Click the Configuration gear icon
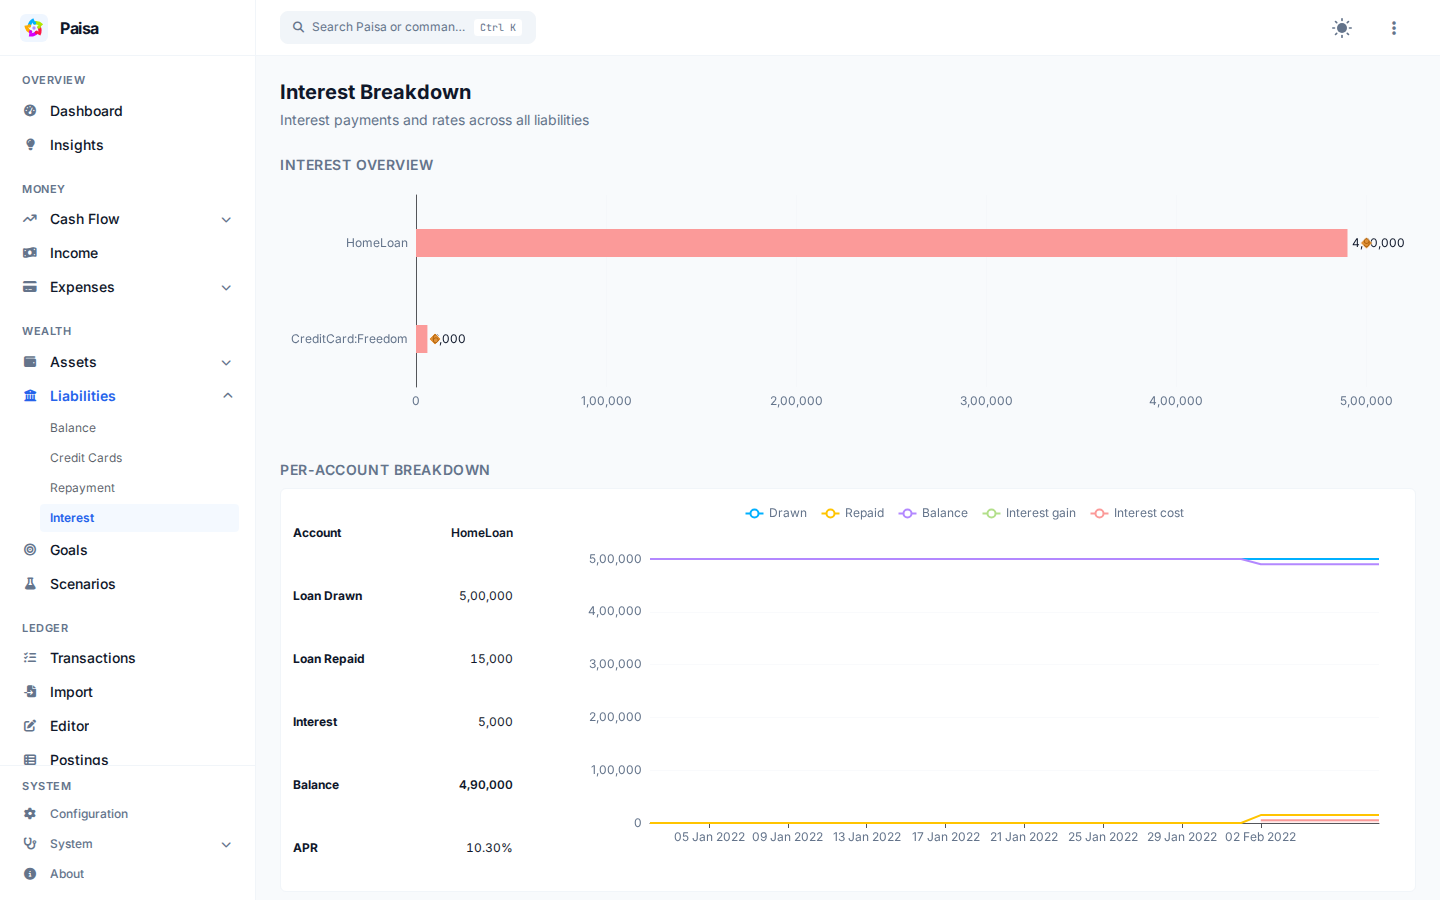 [x=30, y=814]
